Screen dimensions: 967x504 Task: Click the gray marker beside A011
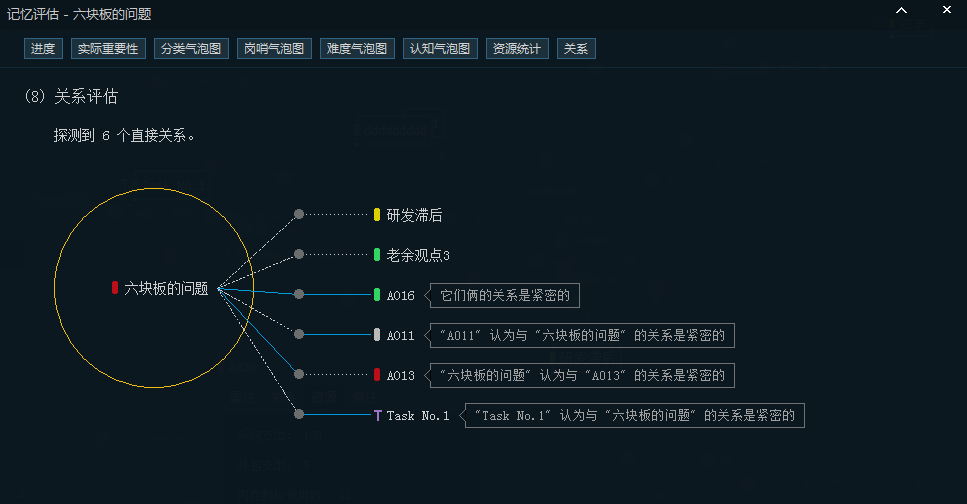(377, 335)
